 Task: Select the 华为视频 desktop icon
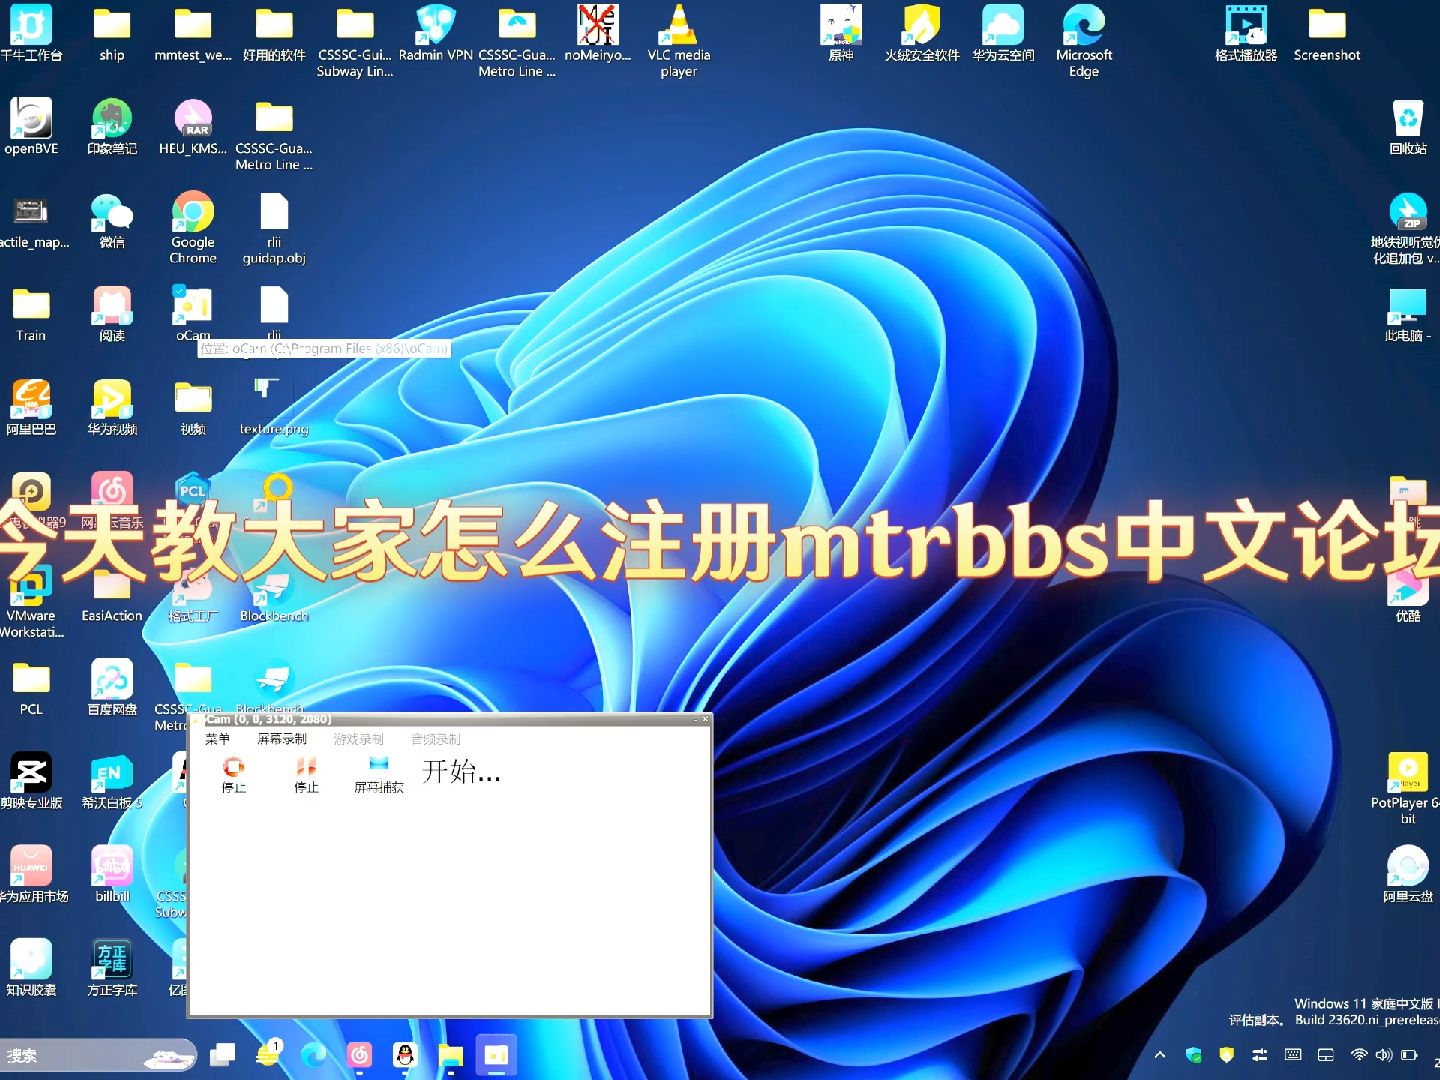click(112, 408)
